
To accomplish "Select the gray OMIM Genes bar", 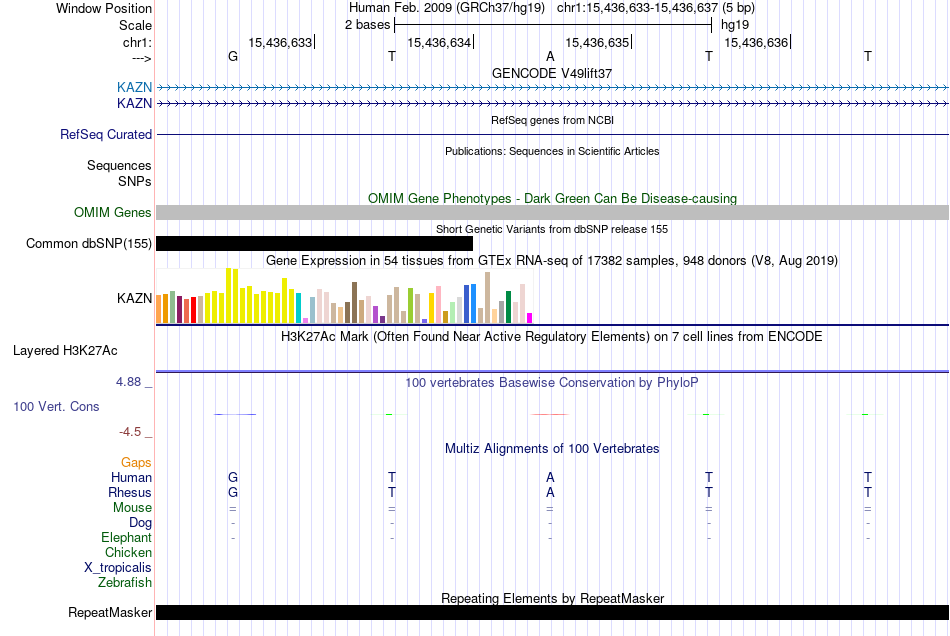I will tap(553, 213).
